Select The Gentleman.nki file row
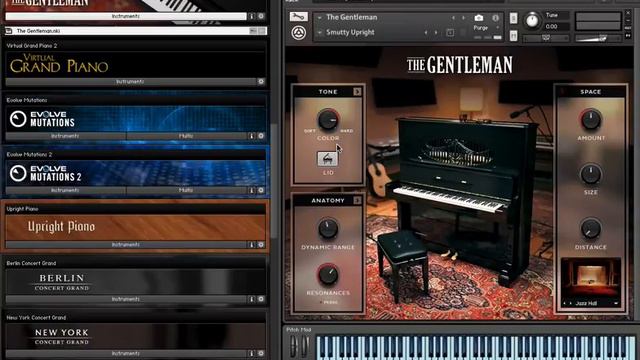 (x=136, y=31)
